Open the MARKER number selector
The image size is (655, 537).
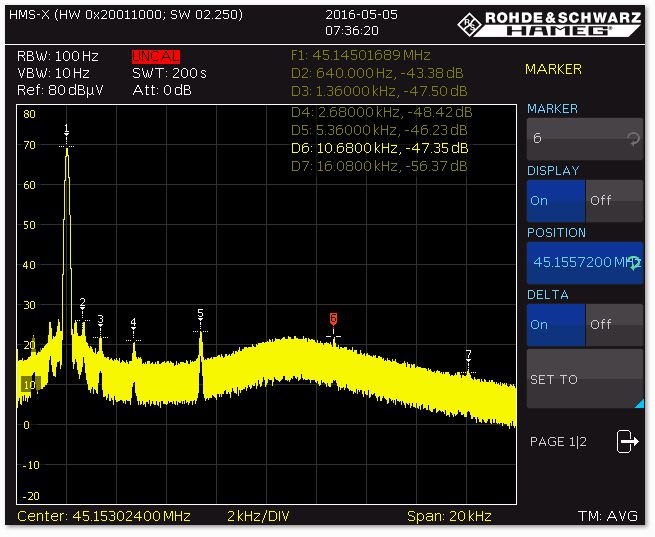click(x=584, y=140)
